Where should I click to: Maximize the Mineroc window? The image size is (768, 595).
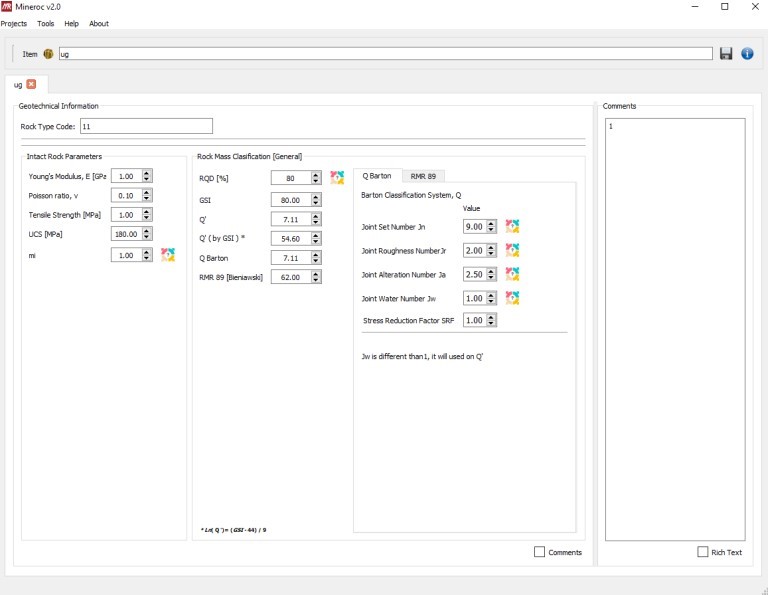point(725,6)
